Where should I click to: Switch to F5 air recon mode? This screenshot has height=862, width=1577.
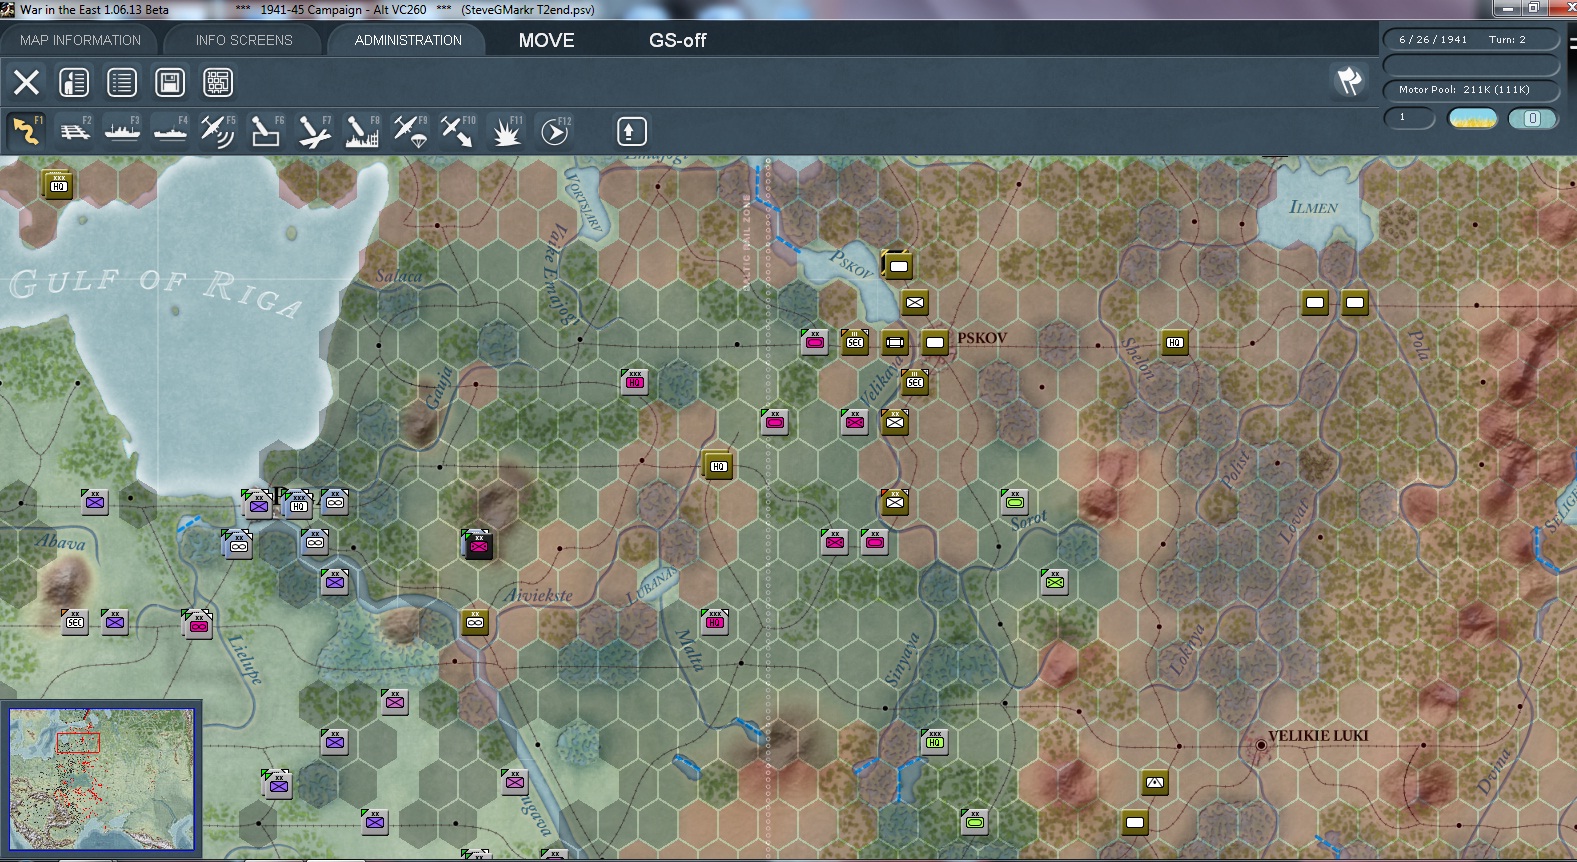coord(218,131)
